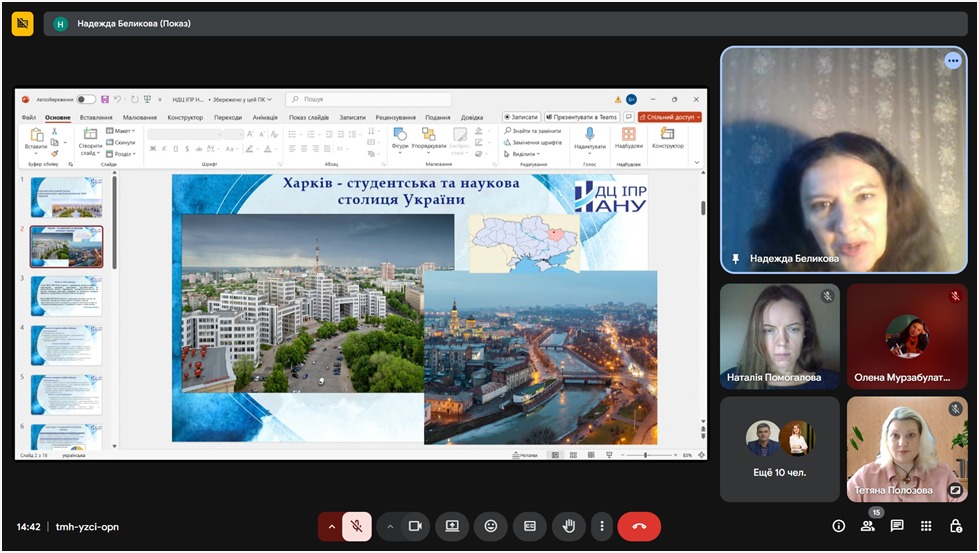Open options on Надежда Беликова video tile
Viewport: 979px width, 553px height.
pos(953,61)
